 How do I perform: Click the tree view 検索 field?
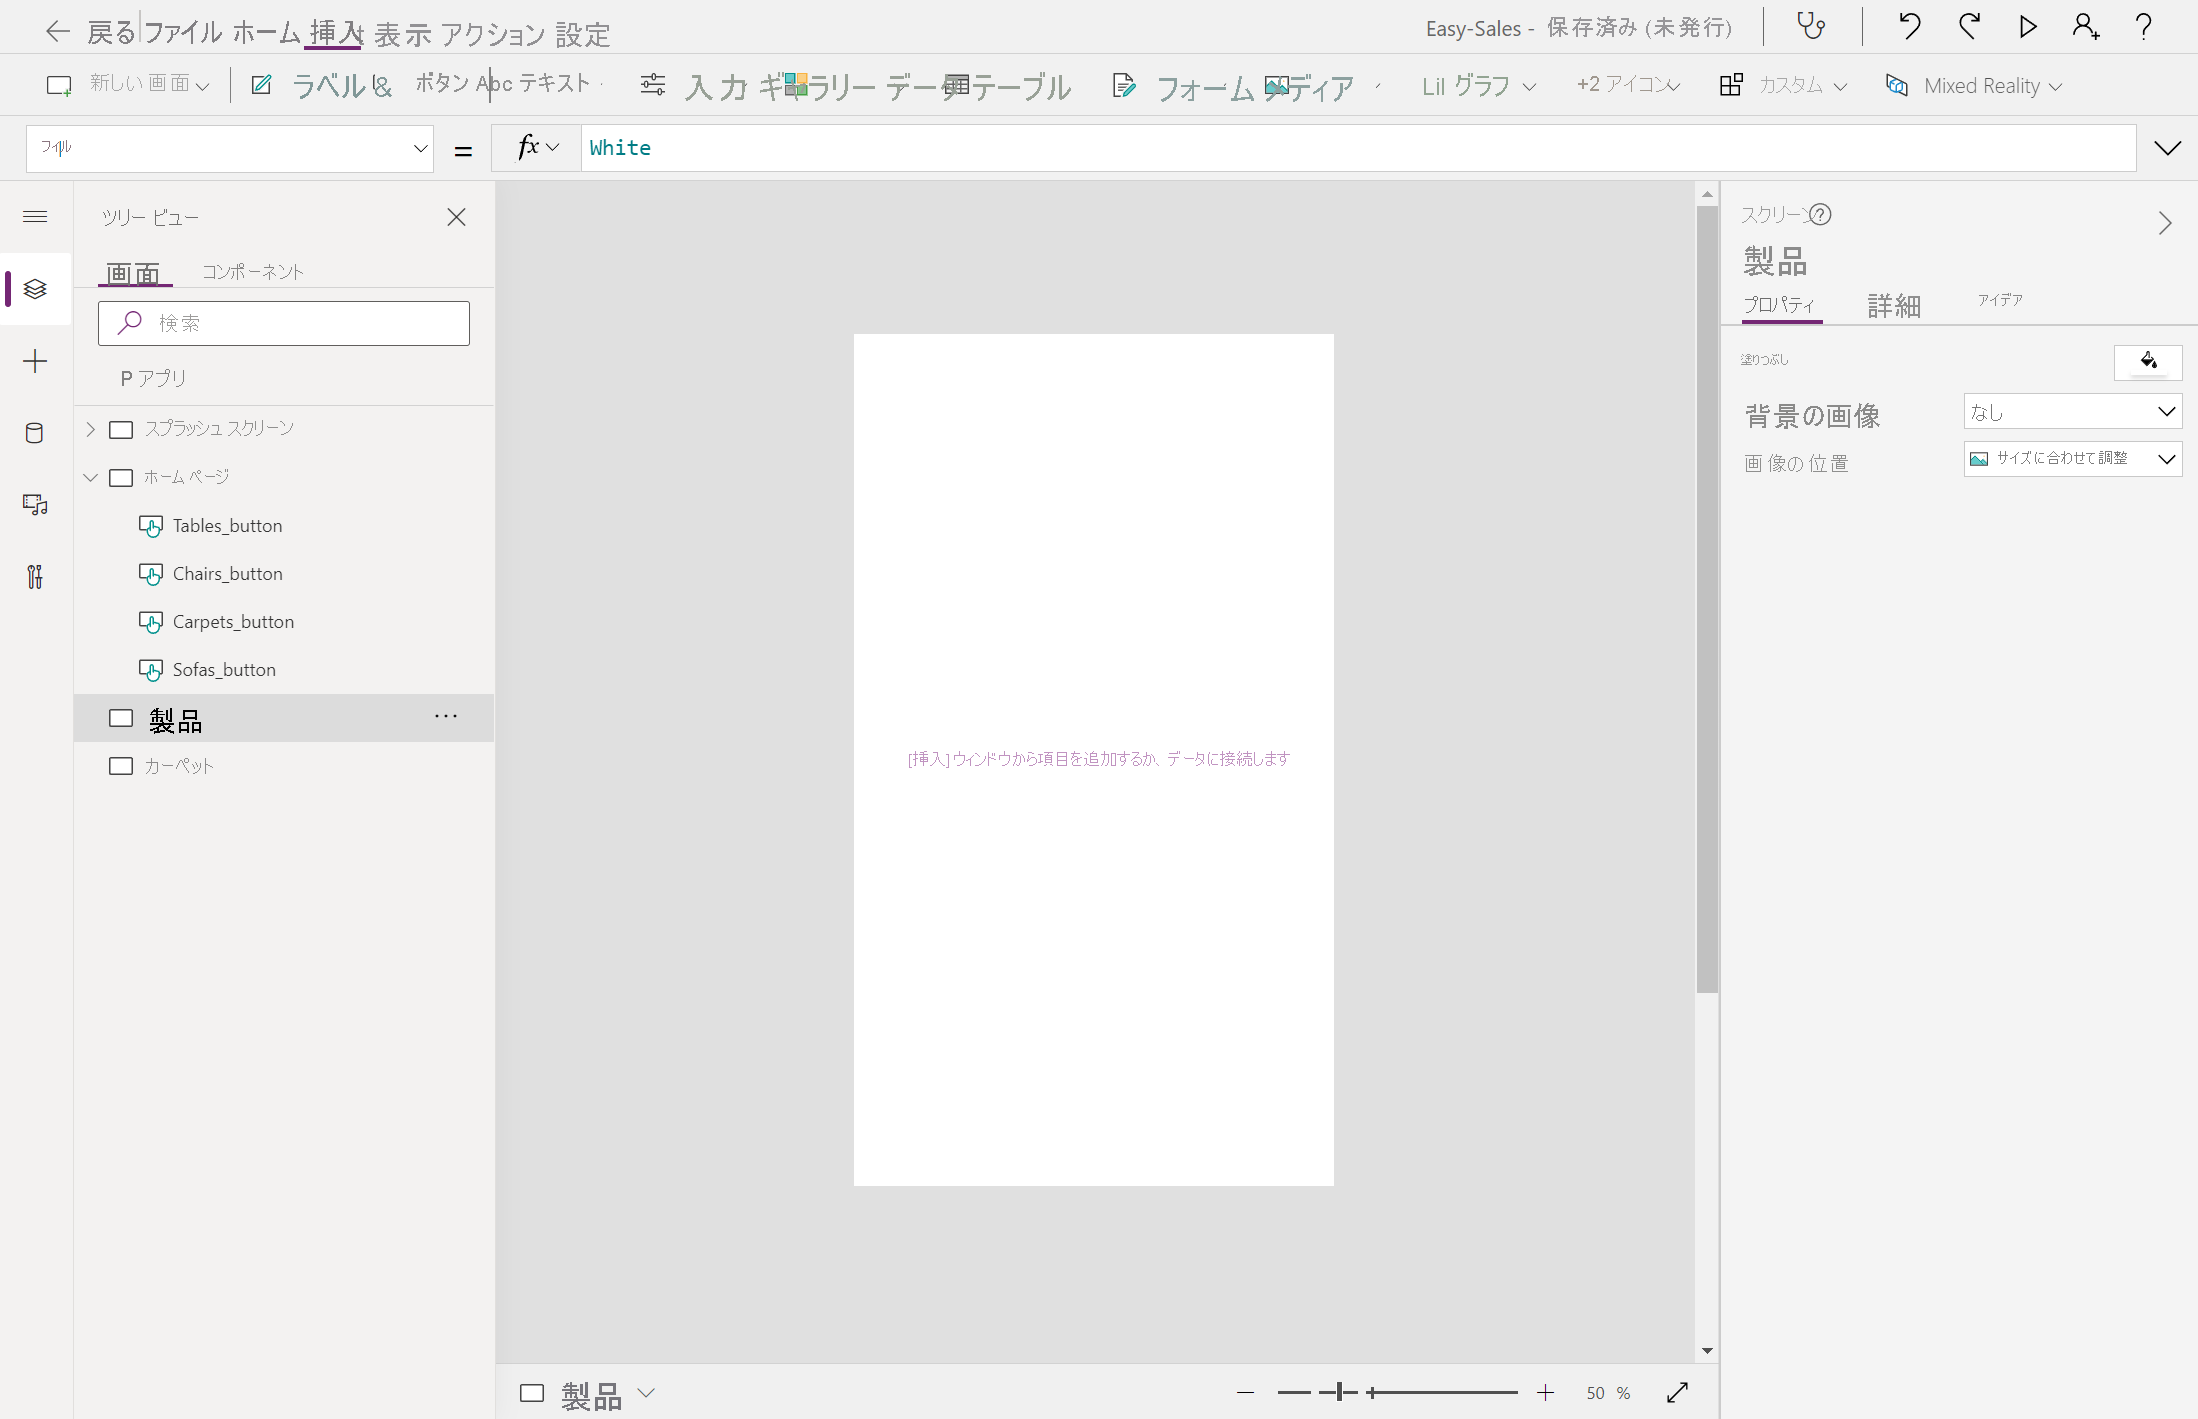[284, 323]
